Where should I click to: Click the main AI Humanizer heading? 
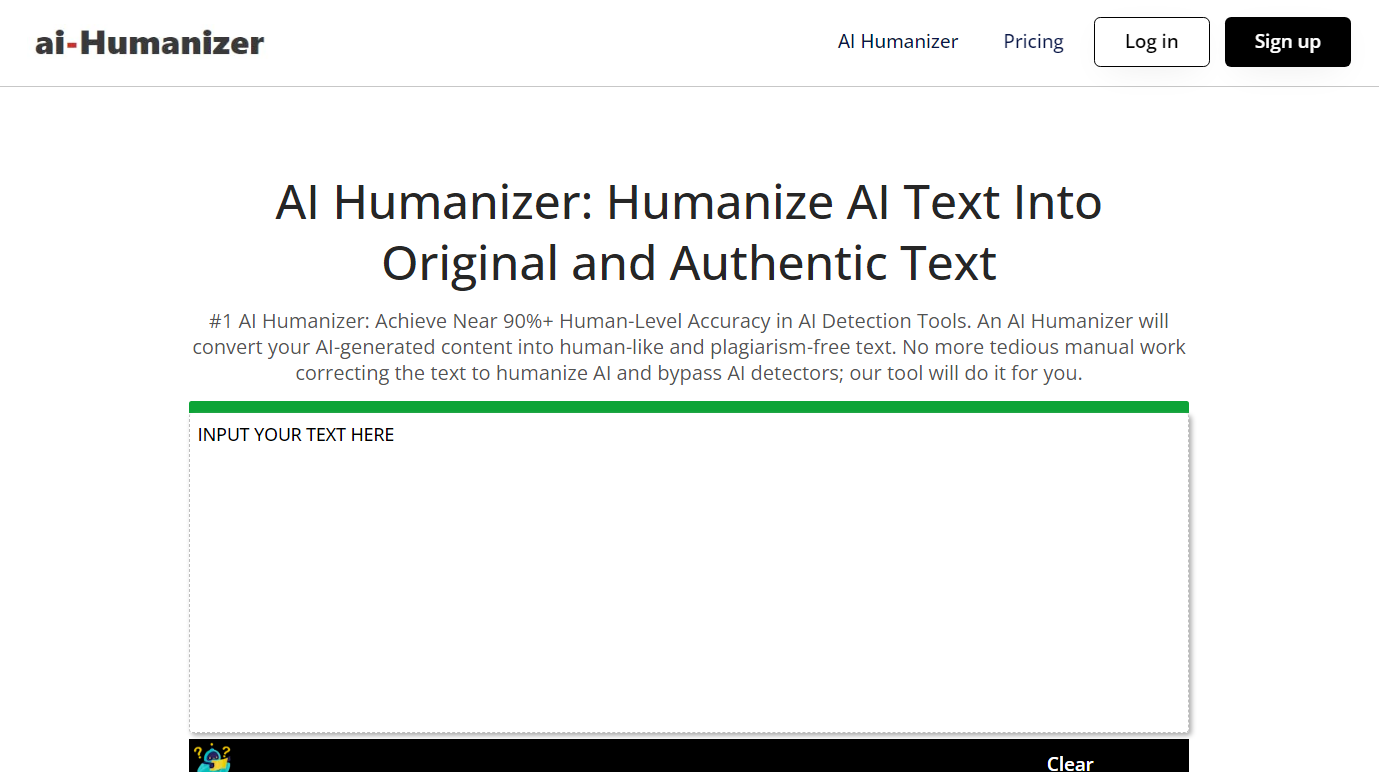point(689,232)
